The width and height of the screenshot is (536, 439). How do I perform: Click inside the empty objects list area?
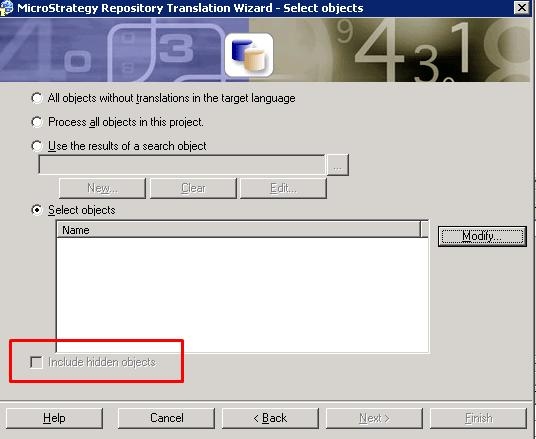(242, 295)
